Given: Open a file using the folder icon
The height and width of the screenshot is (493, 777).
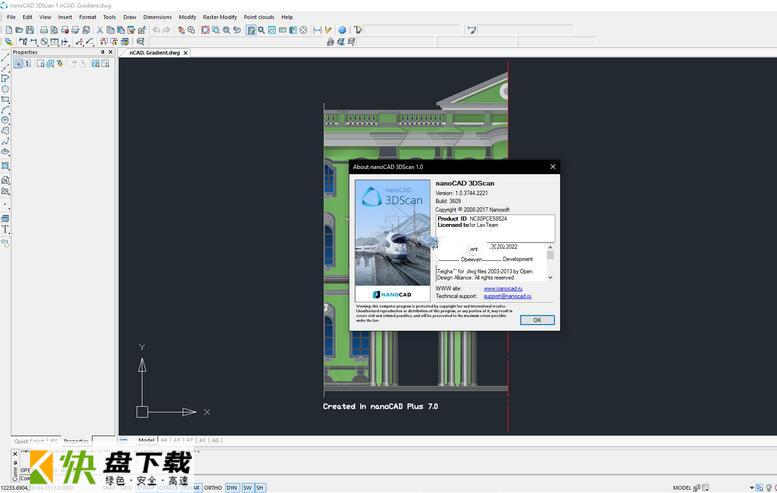Looking at the screenshot, I should click(19, 30).
